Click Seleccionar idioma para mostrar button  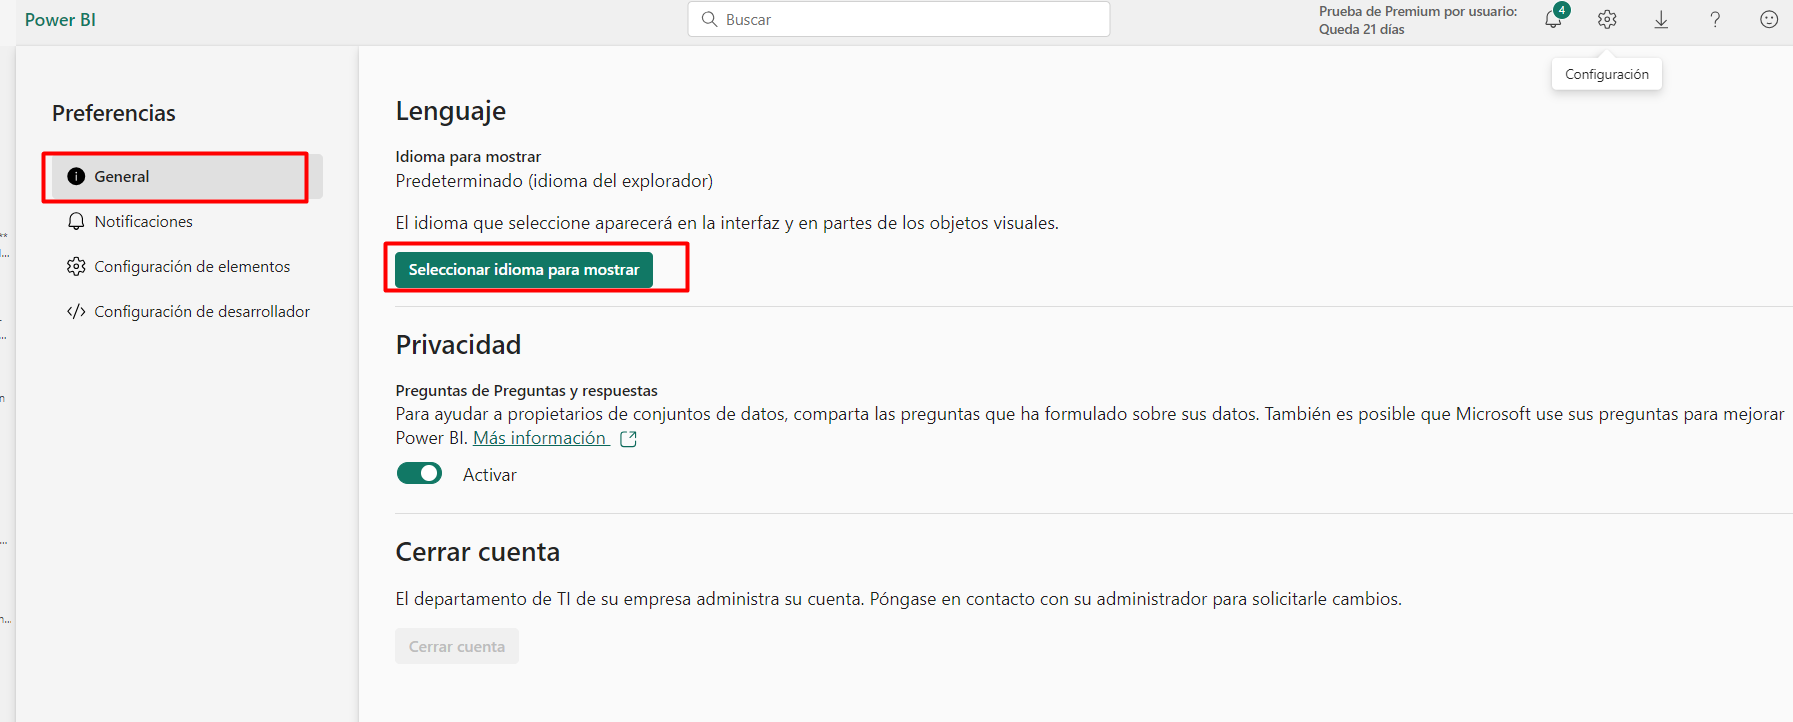pos(524,270)
